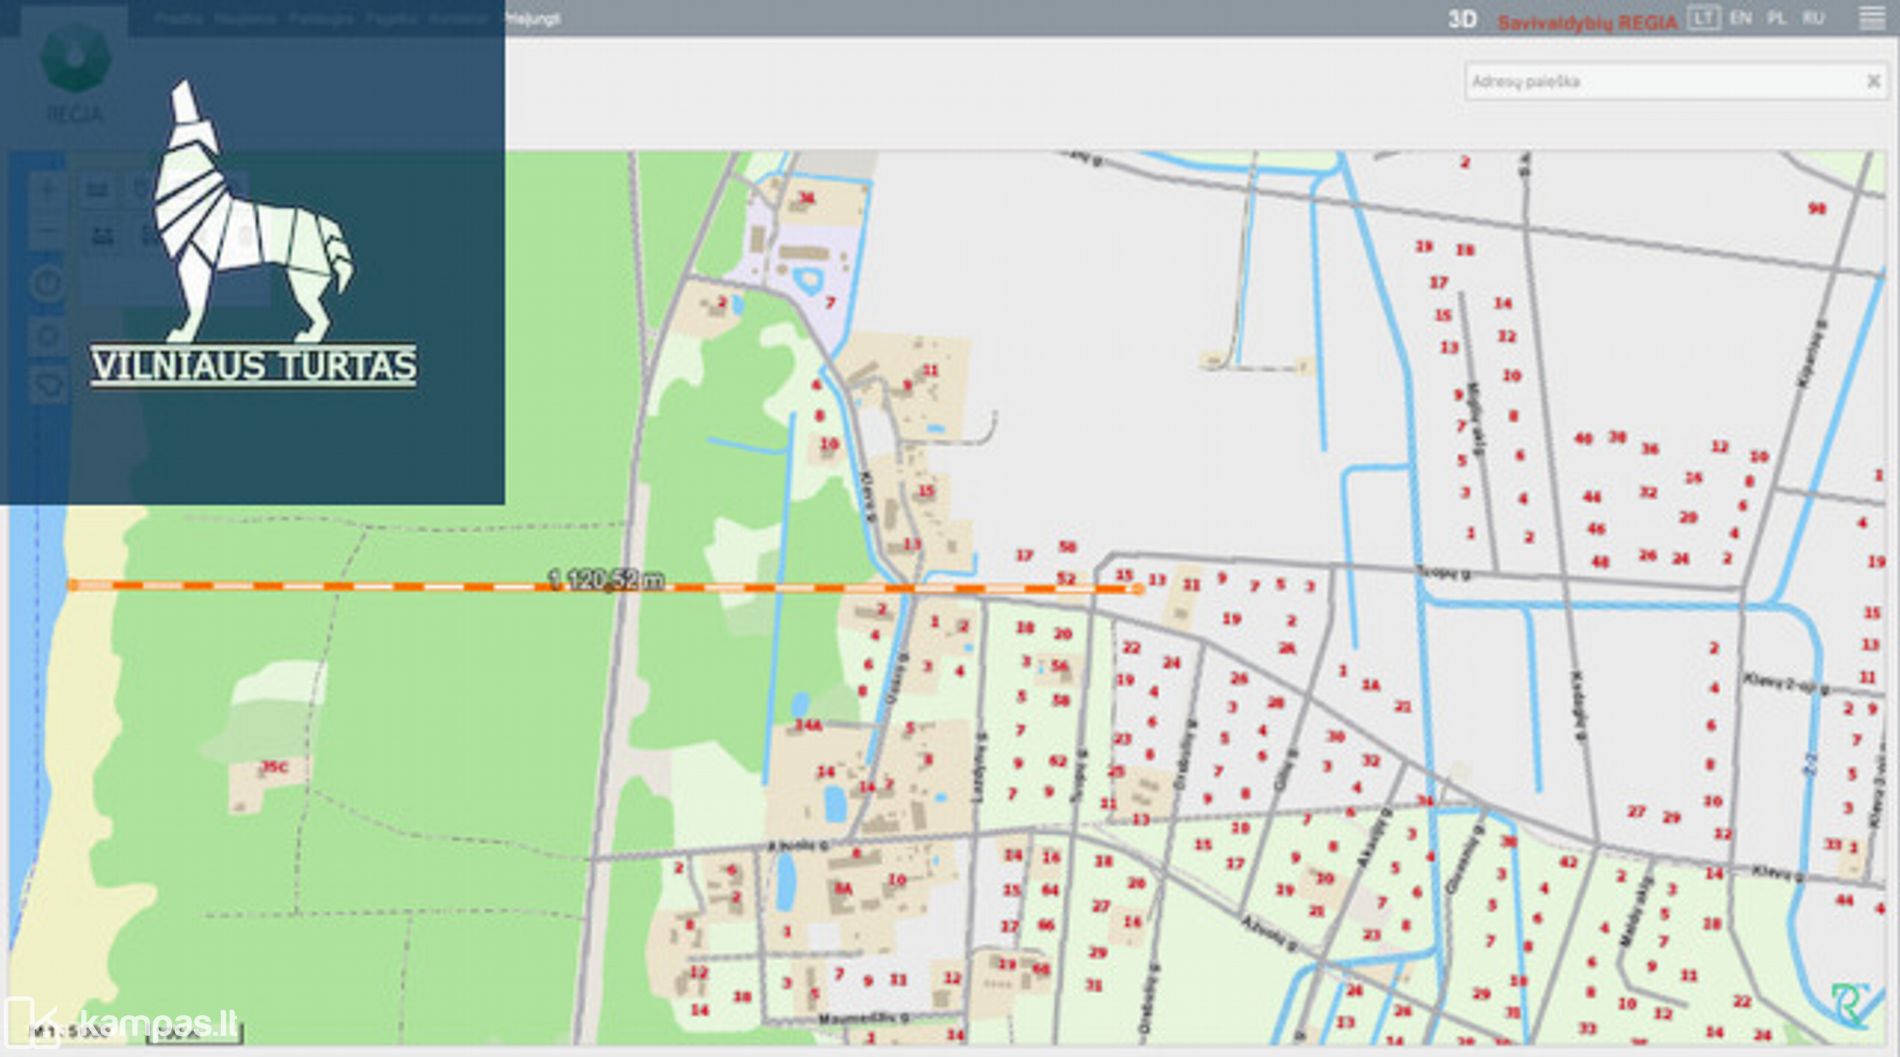Switch map to 3D view
1900x1057 pixels.
click(1462, 19)
